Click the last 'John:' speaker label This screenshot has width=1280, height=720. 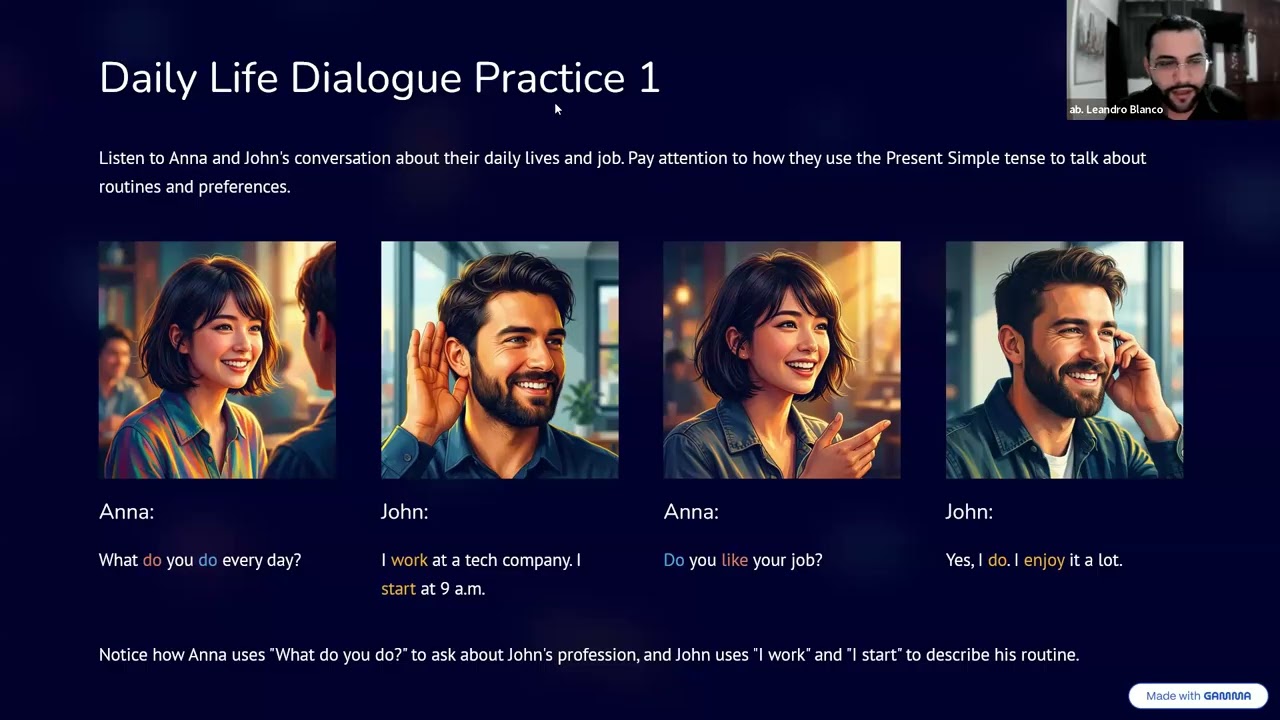click(x=969, y=512)
